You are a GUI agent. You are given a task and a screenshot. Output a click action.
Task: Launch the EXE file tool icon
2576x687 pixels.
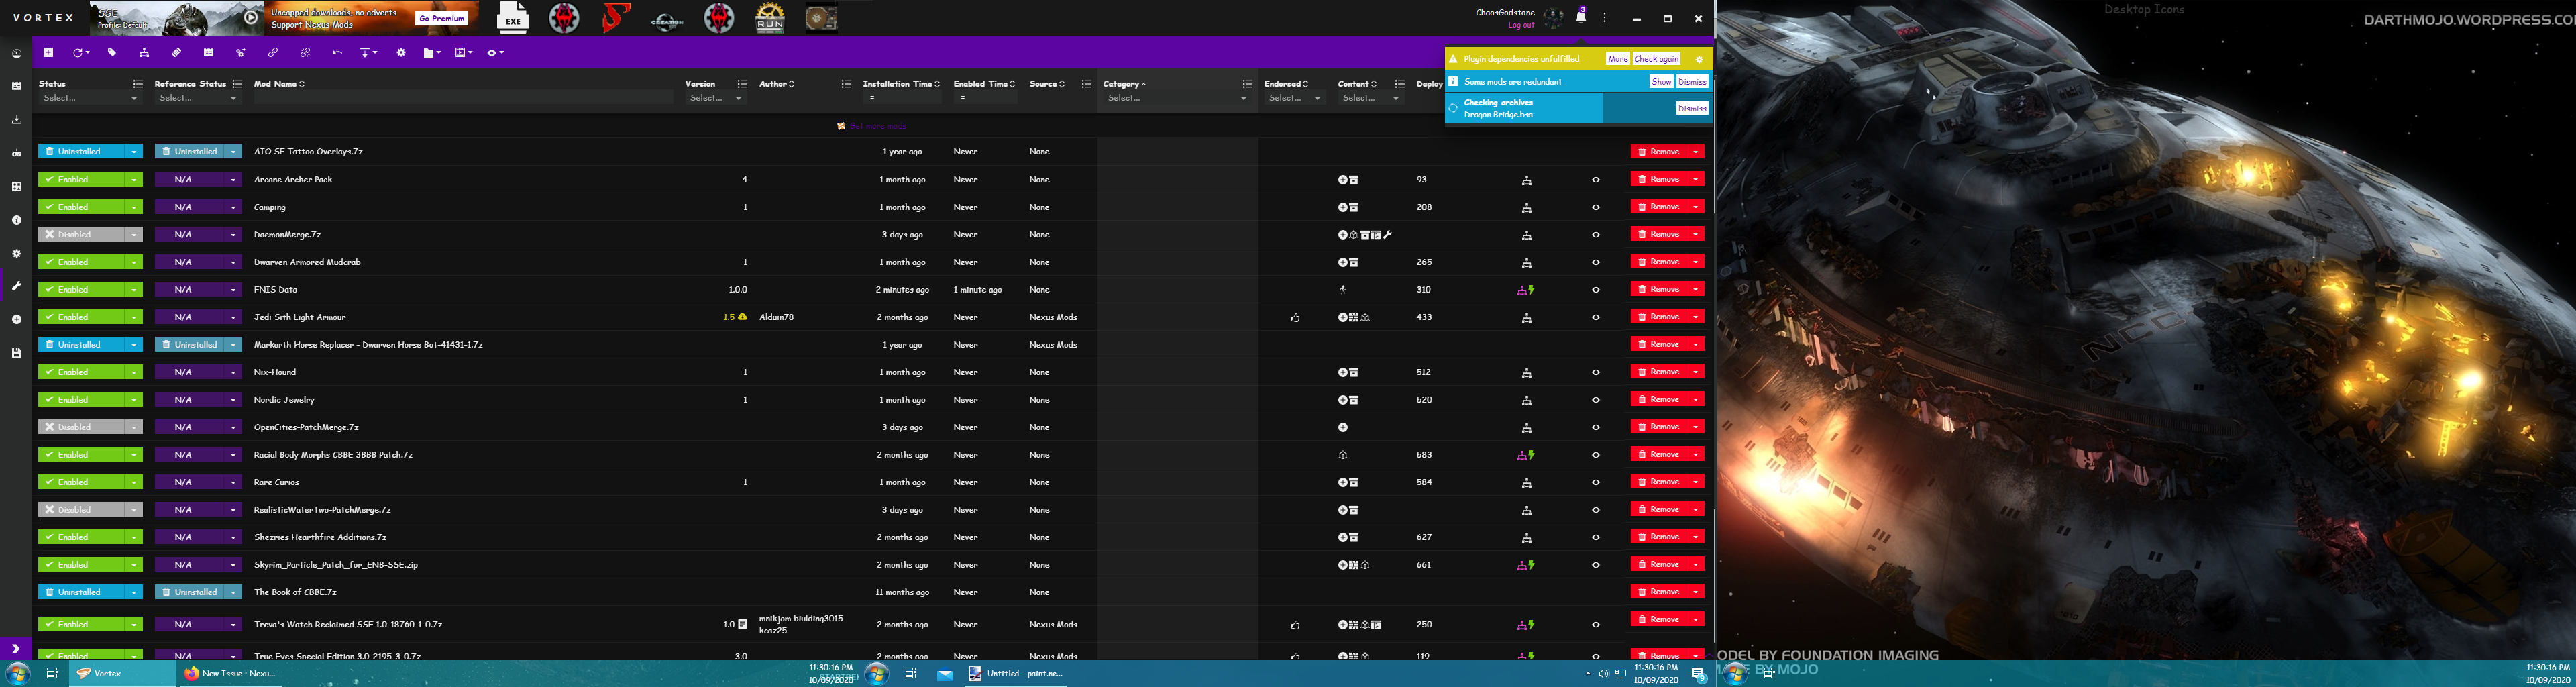(513, 17)
